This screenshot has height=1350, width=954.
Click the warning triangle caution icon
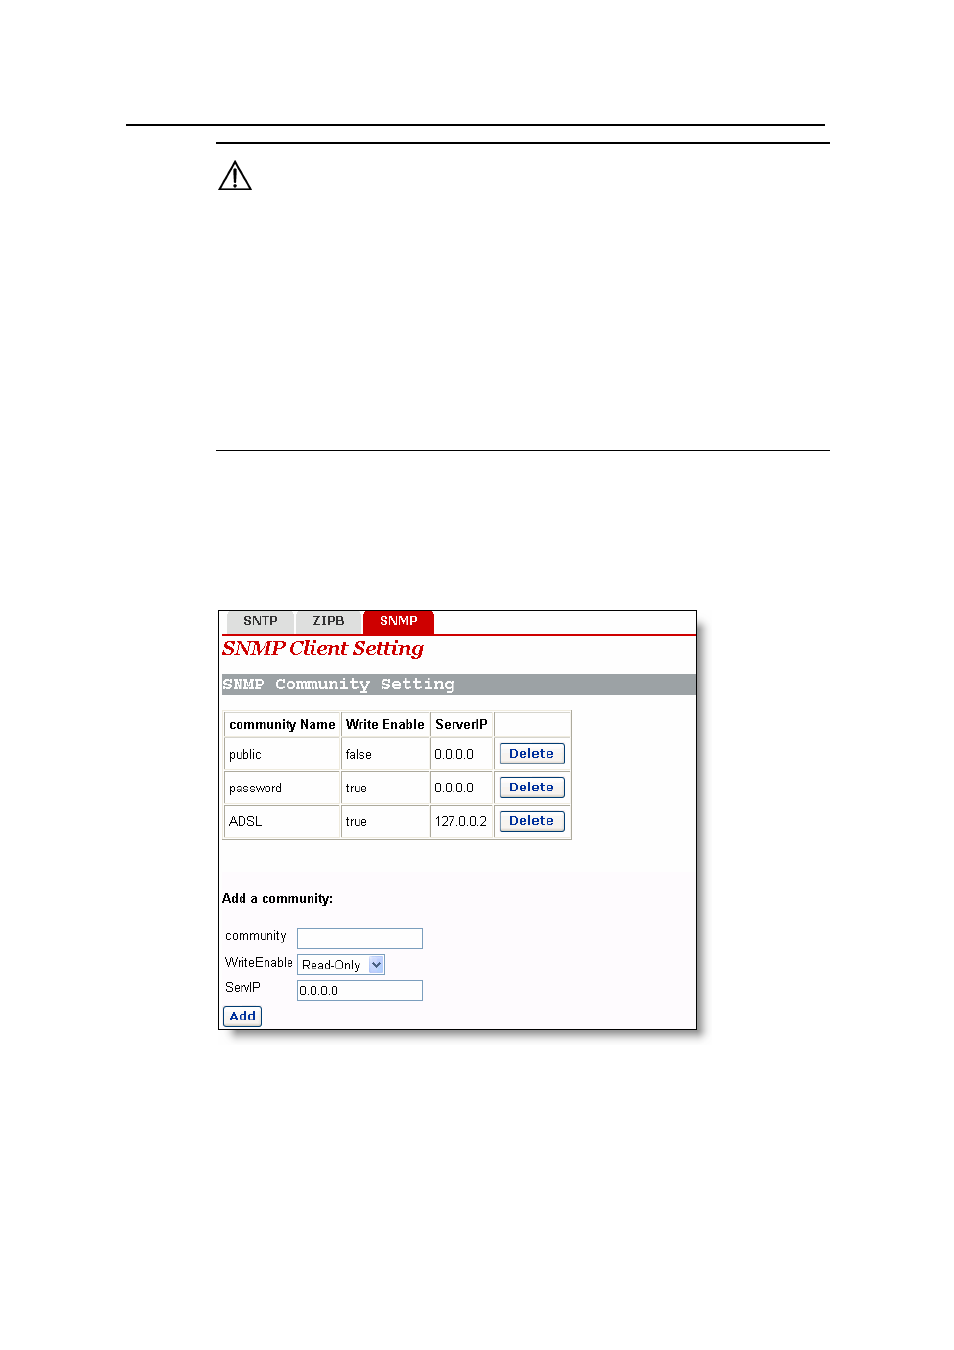[235, 176]
